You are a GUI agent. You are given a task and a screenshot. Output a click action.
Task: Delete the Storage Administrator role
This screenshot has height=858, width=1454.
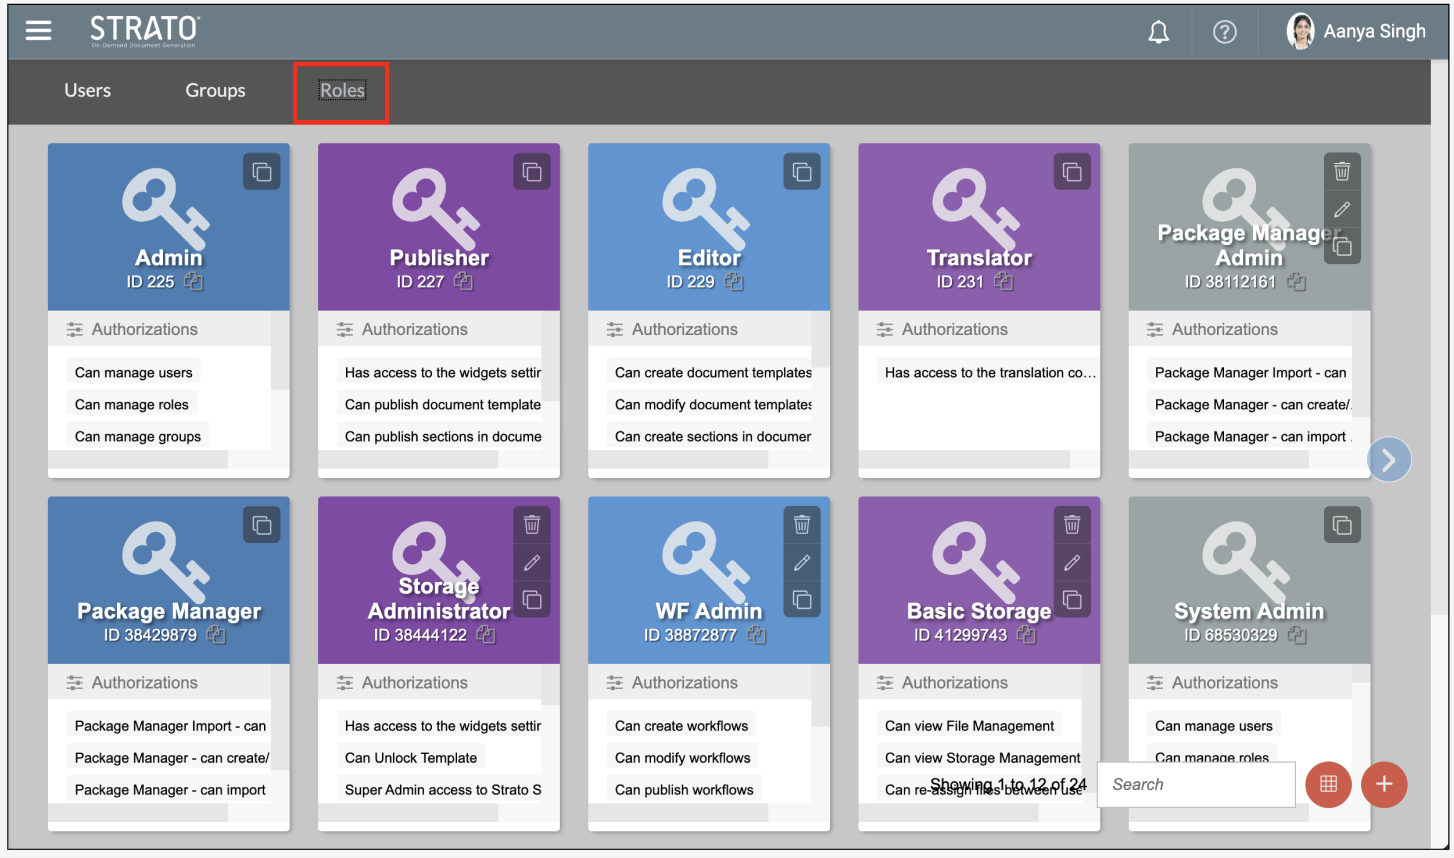[532, 525]
